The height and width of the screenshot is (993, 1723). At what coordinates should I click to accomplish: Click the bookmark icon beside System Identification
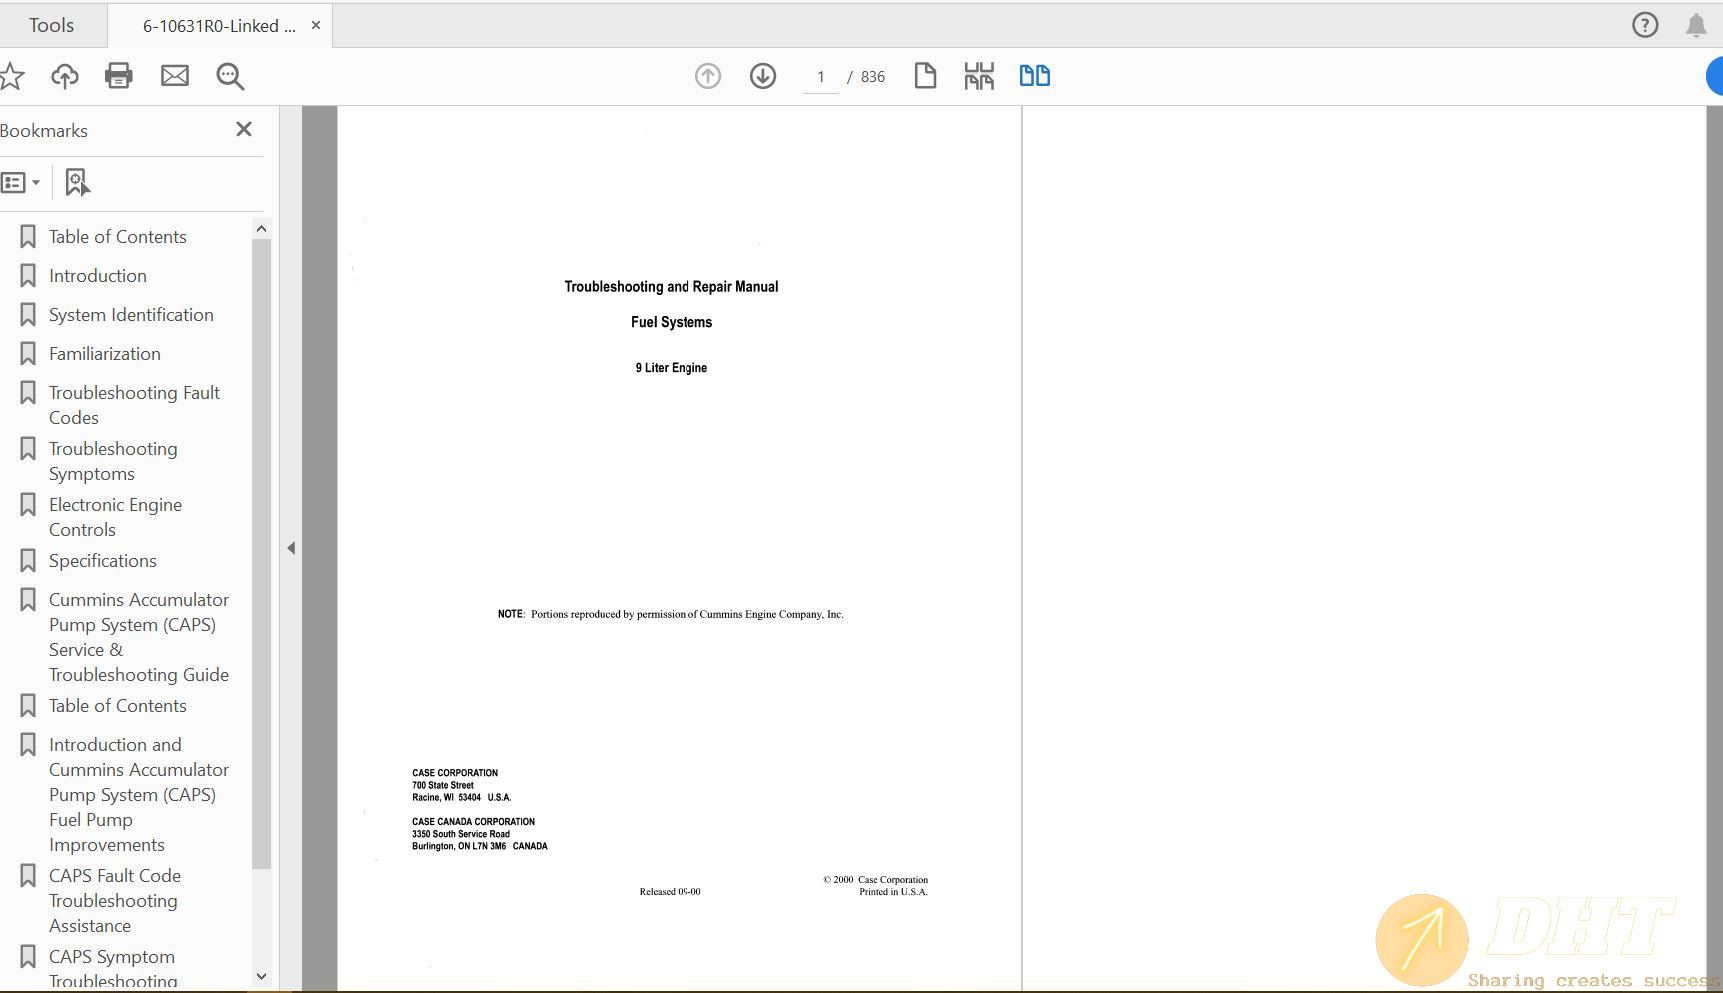(x=28, y=315)
